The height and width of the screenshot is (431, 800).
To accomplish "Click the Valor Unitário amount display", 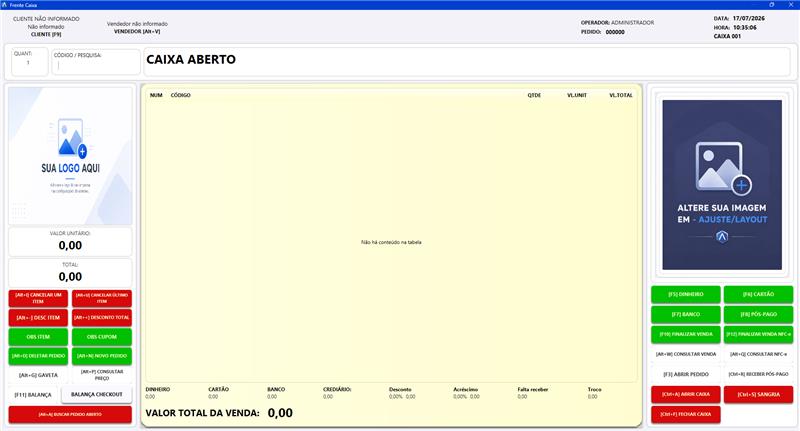I will [x=70, y=245].
